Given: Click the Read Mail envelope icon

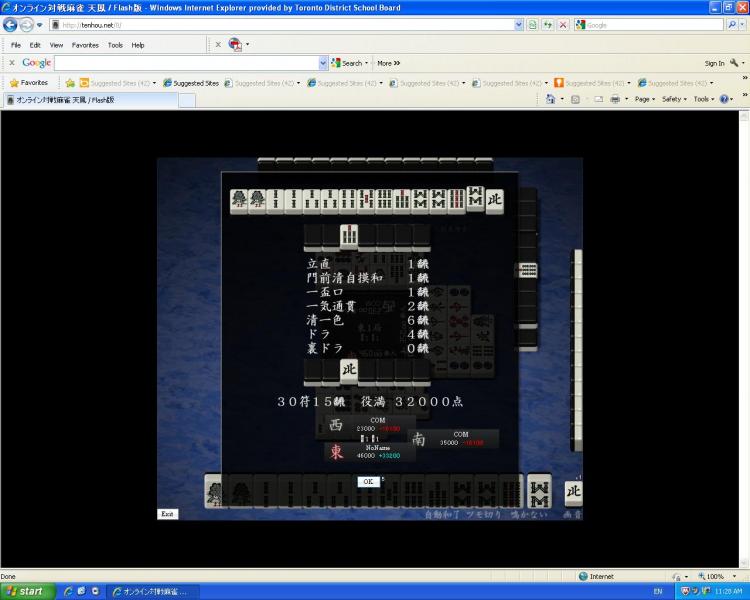Looking at the screenshot, I should pyautogui.click(x=598, y=99).
